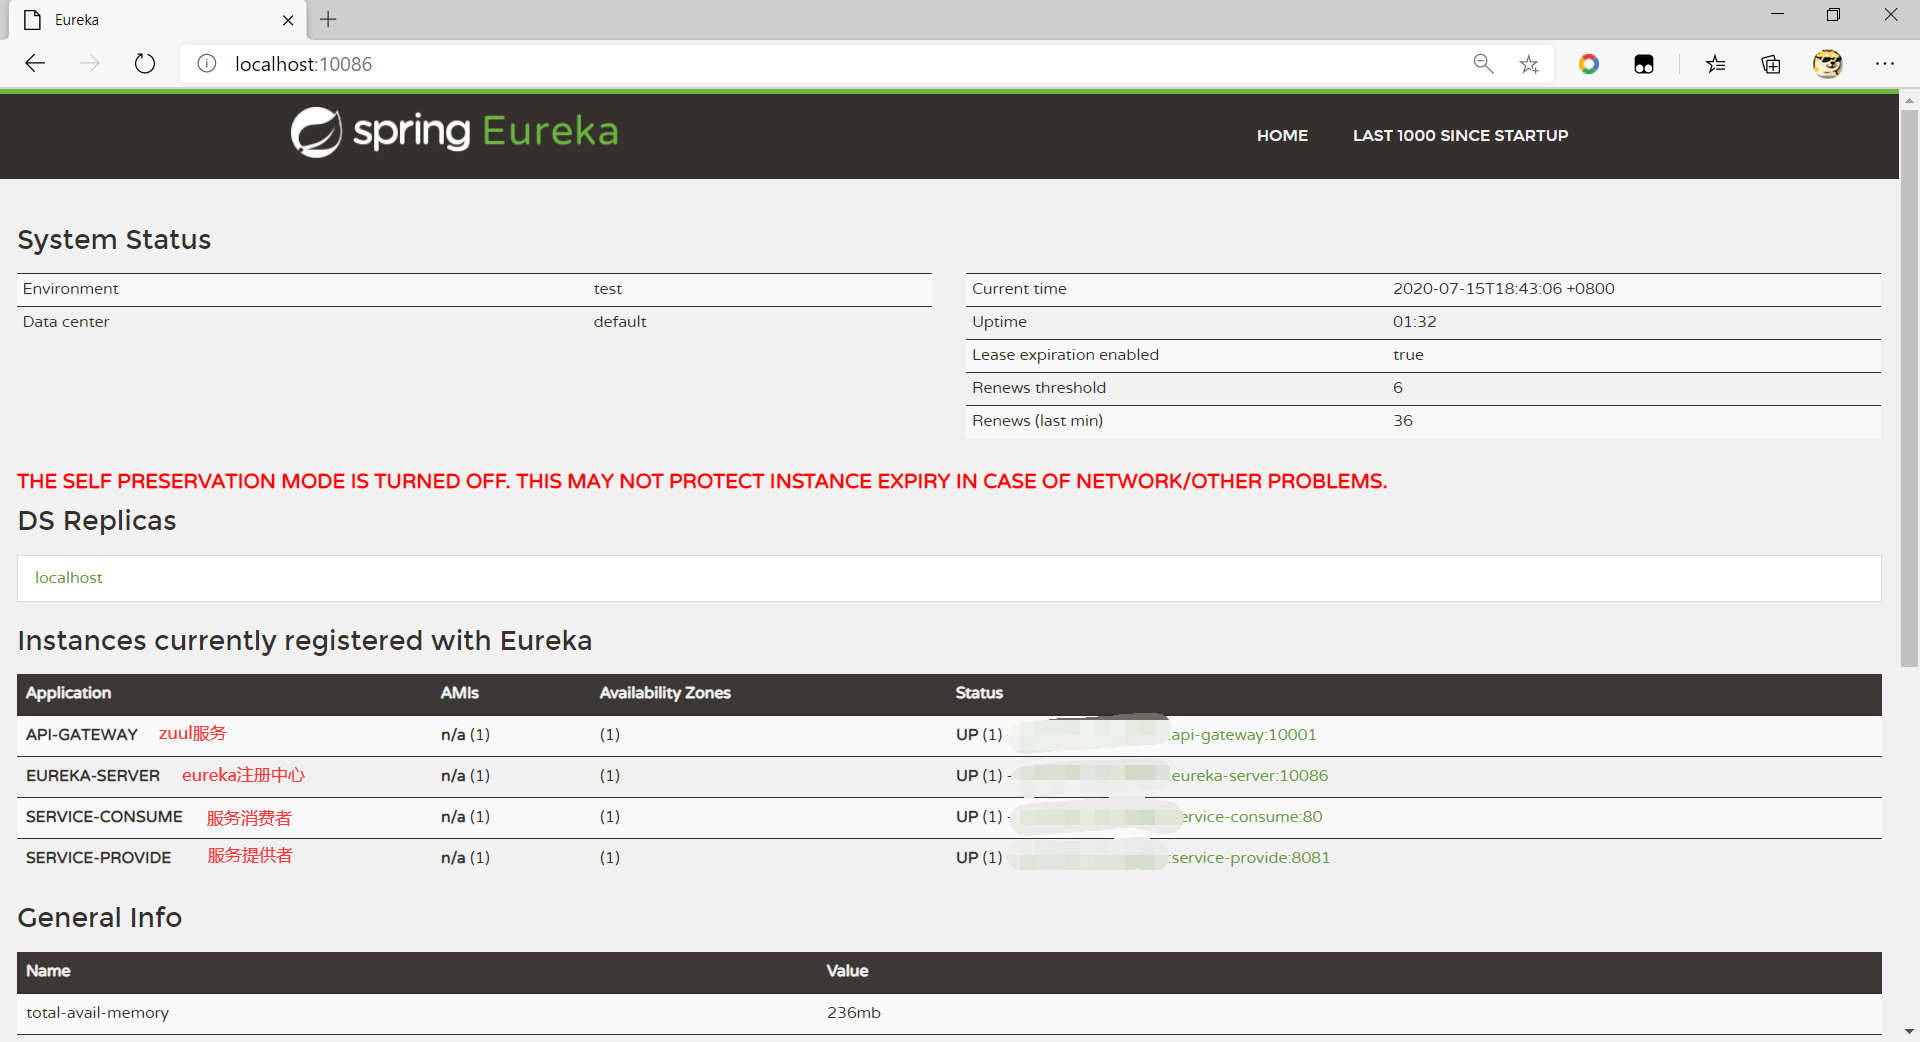Click the Application column header
Image resolution: width=1920 pixels, height=1042 pixels.
[x=68, y=693]
